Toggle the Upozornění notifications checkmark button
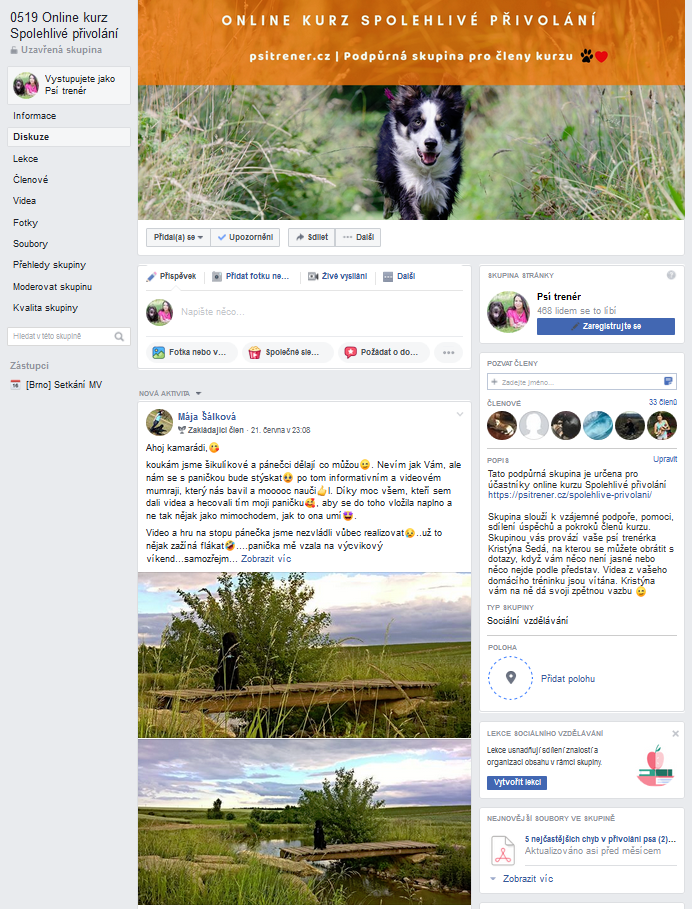This screenshot has height=909, width=692. (245, 237)
